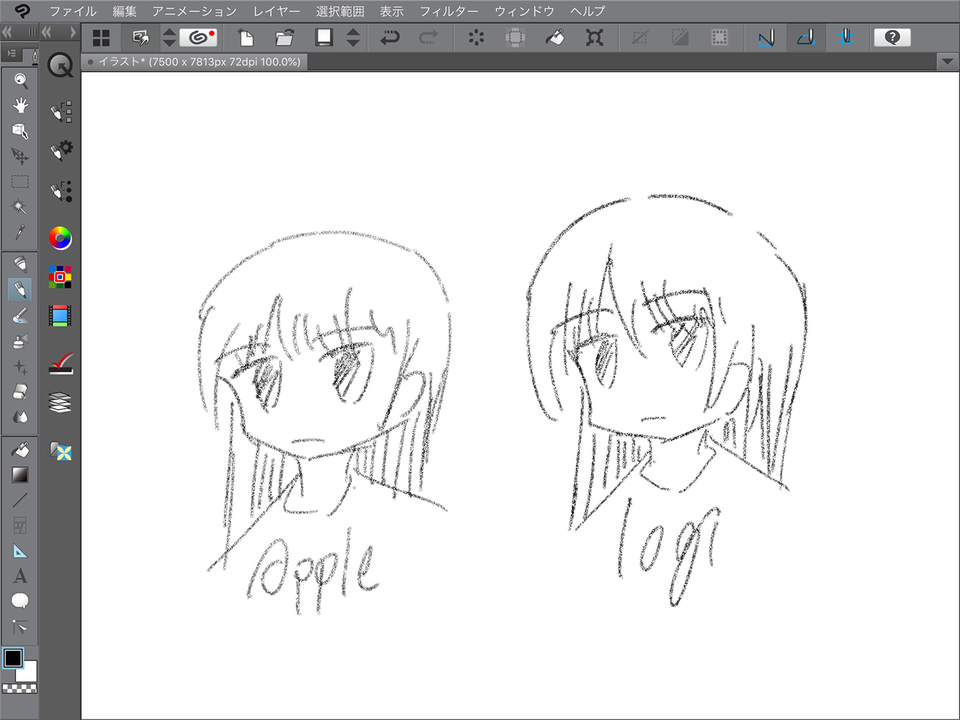This screenshot has width=960, height=720.
Task: Toggle Snap to Ruler
Action: coord(767,38)
